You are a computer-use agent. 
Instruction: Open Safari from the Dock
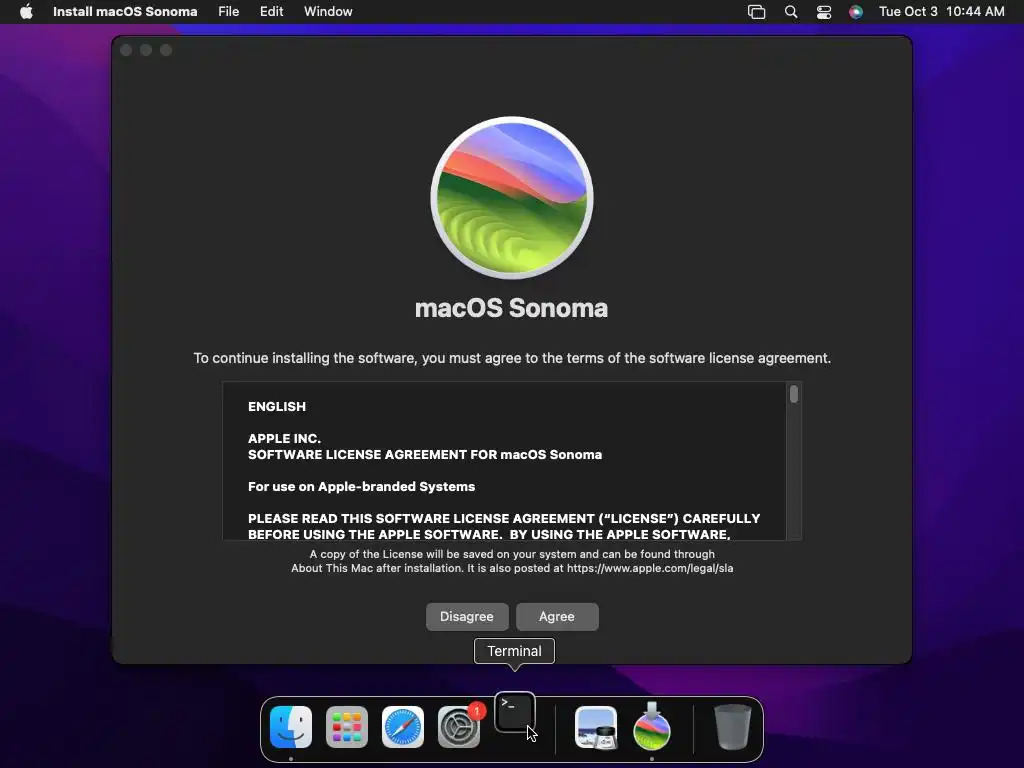[403, 727]
